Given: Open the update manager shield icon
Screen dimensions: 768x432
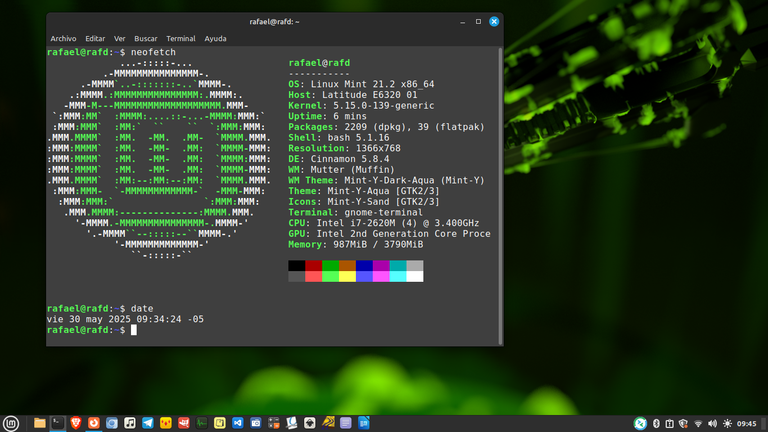Looking at the screenshot, I should pyautogui.click(x=684, y=423).
